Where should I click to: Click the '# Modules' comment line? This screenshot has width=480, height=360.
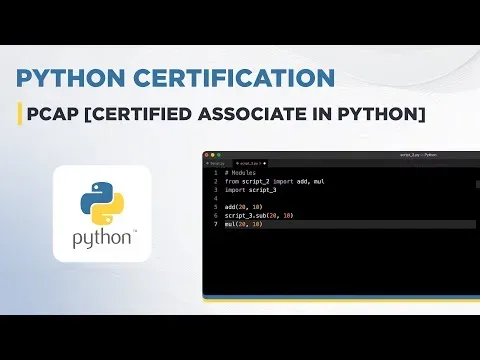pos(240,173)
